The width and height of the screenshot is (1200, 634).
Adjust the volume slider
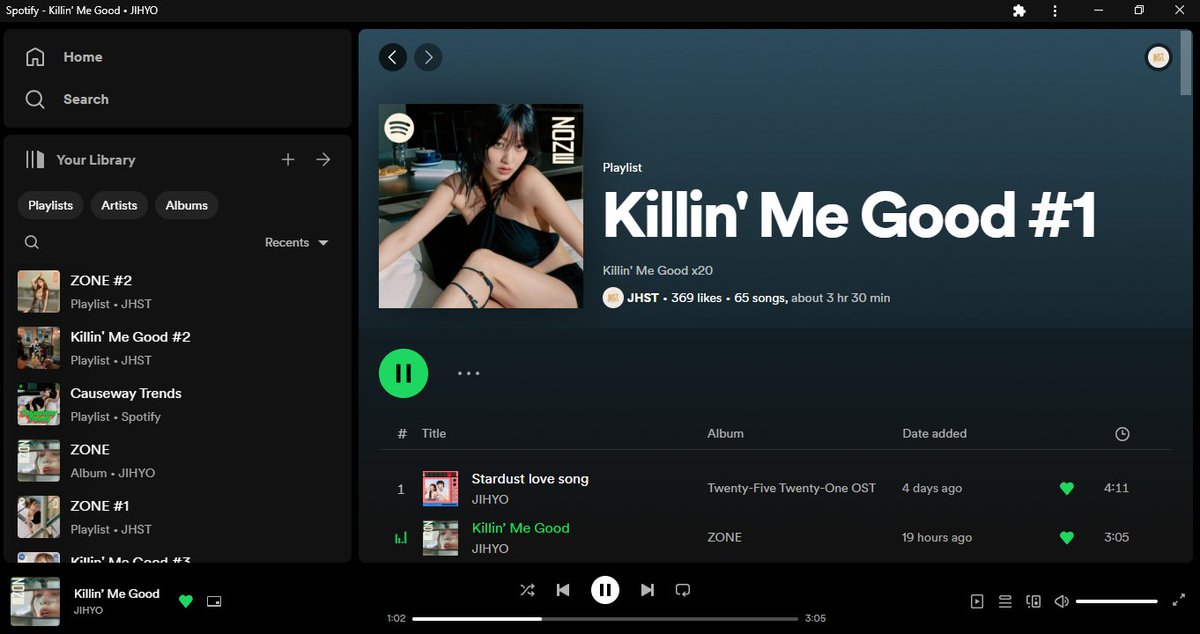click(x=1117, y=601)
